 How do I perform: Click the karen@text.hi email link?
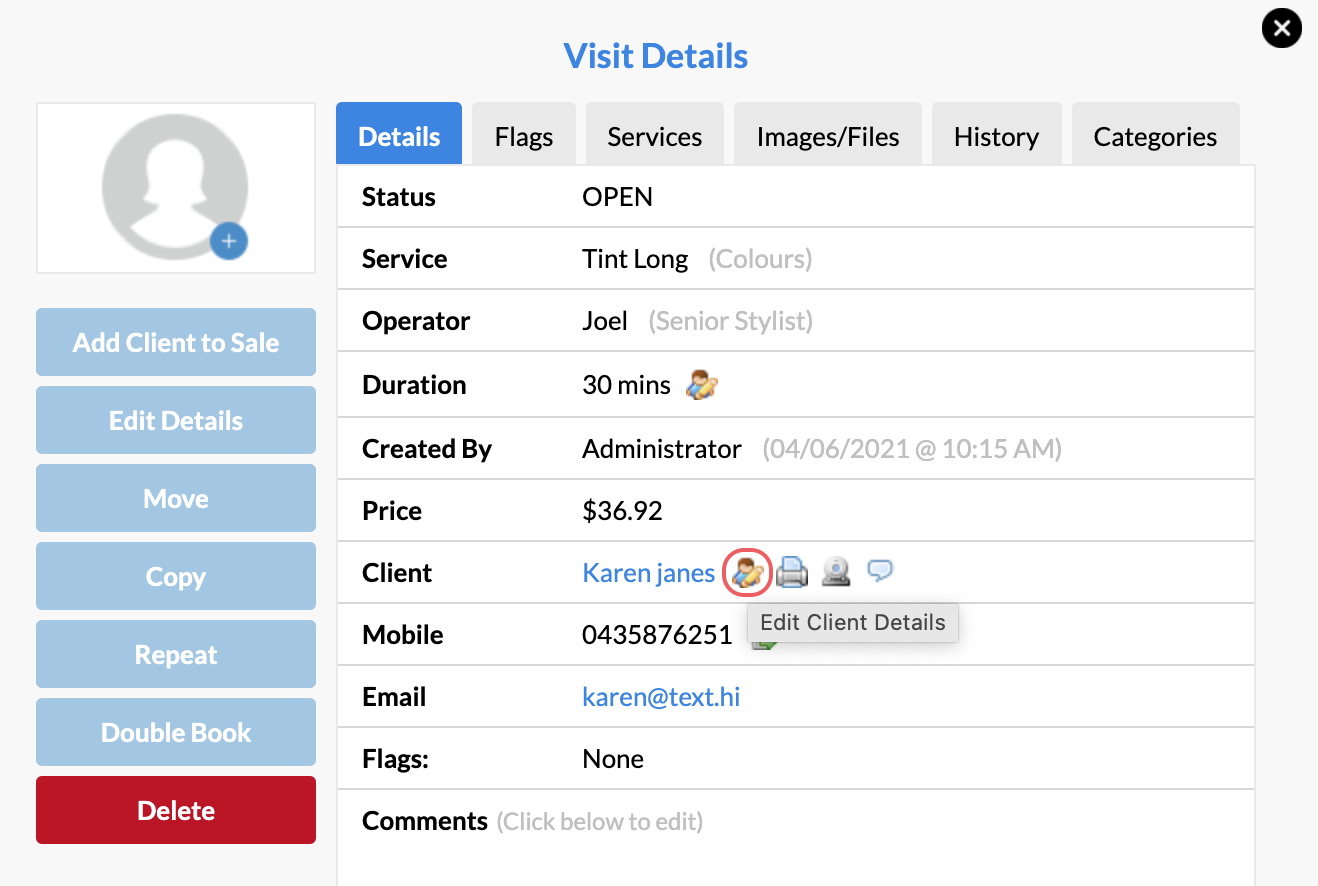point(660,696)
